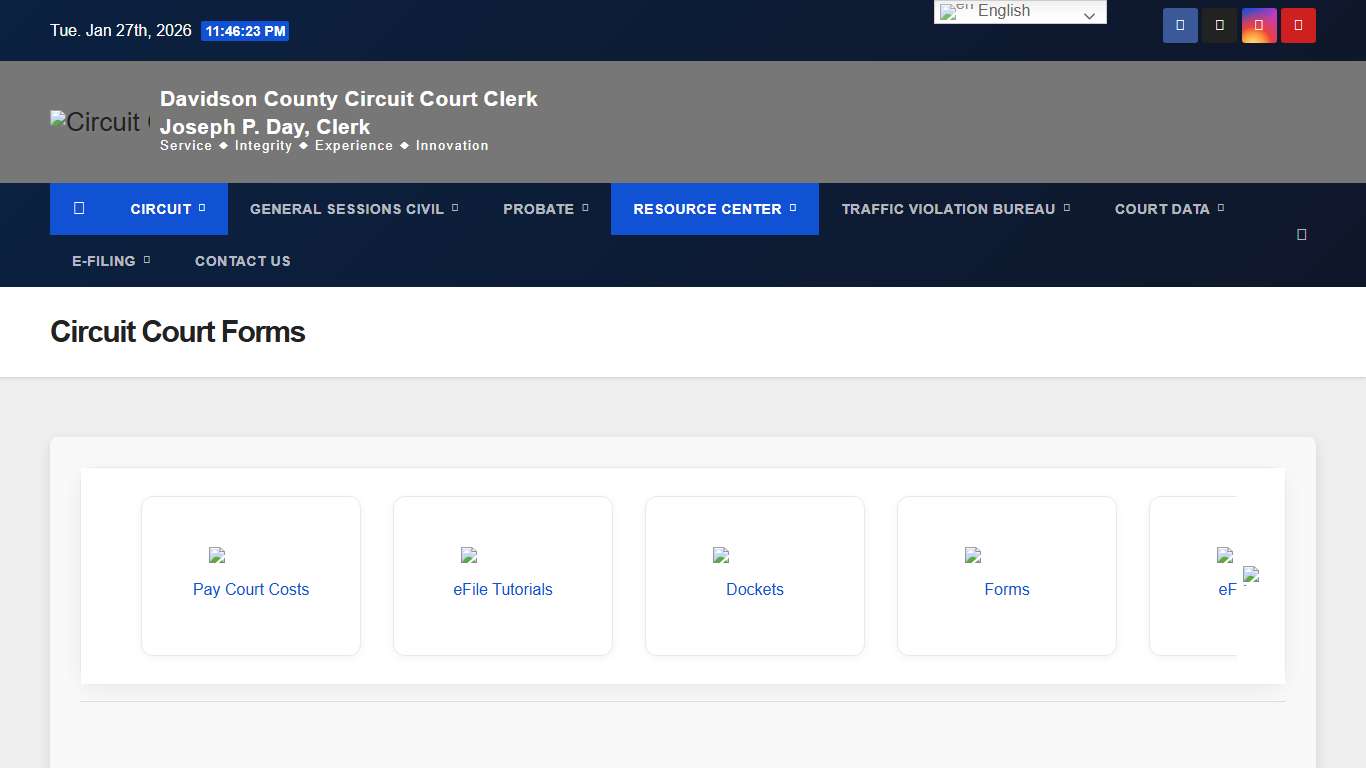
Task: Follow the Dockets link
Action: point(754,589)
